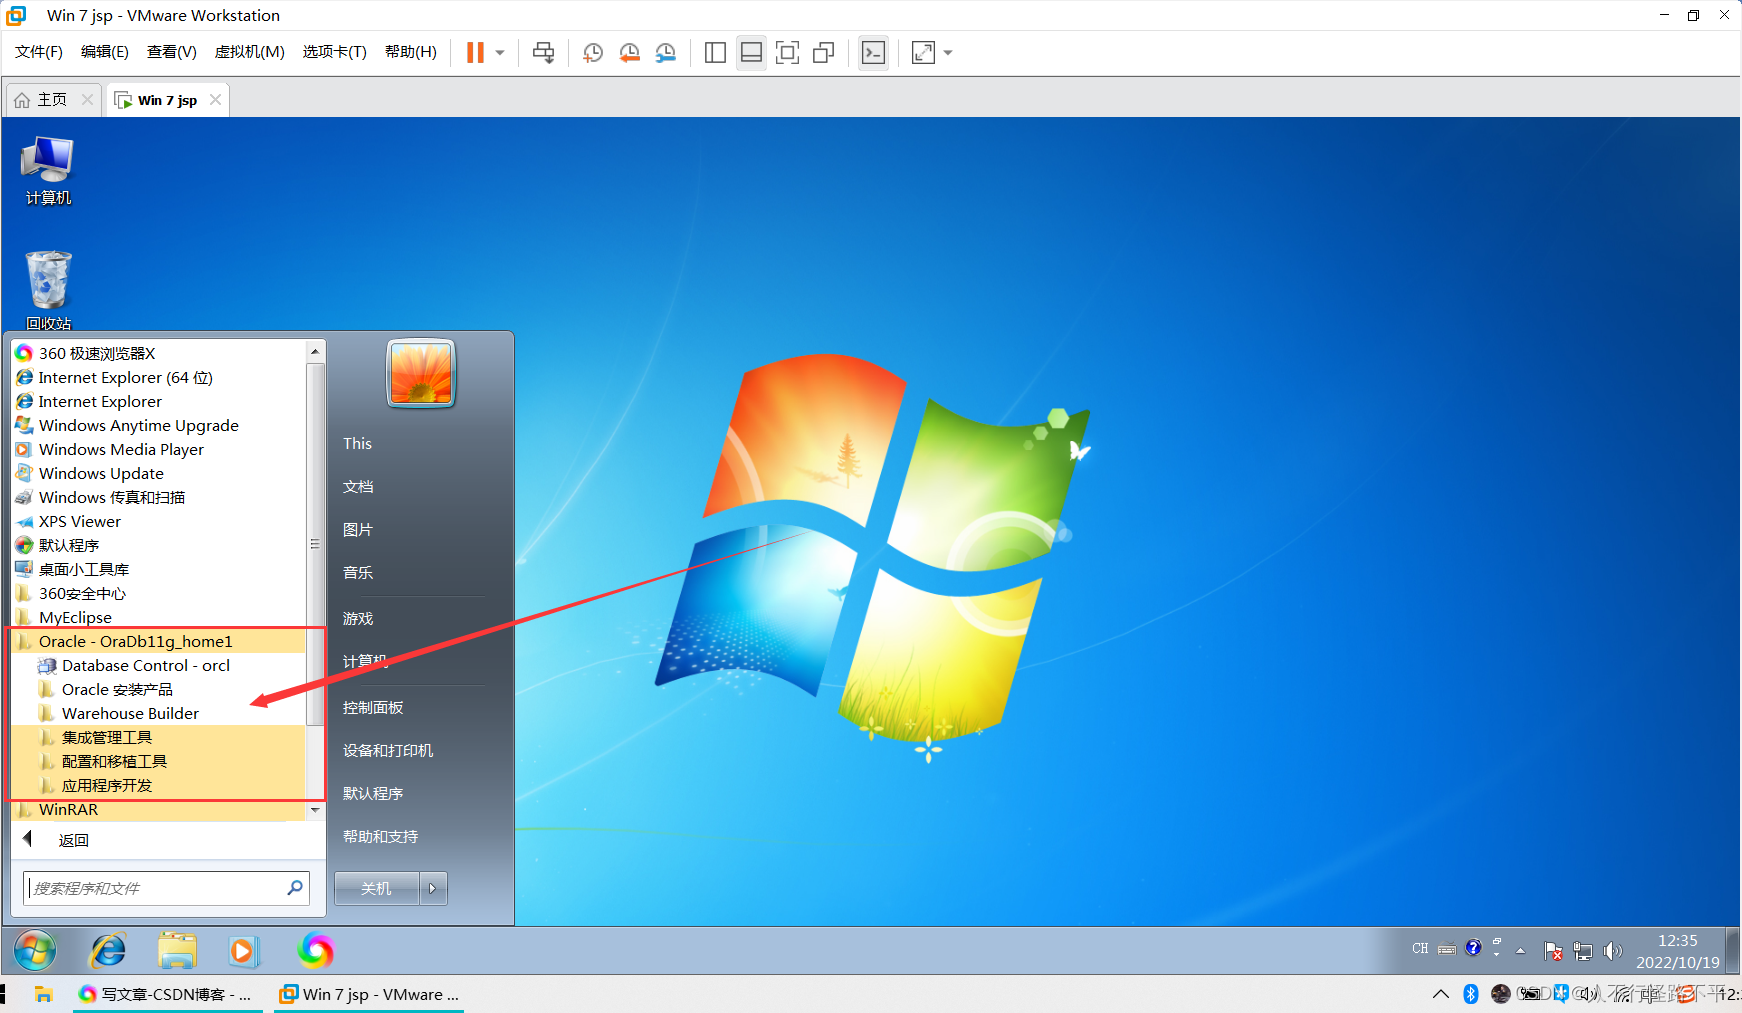Close the Win 7 jsp tab
This screenshot has height=1013, width=1742.
point(215,100)
